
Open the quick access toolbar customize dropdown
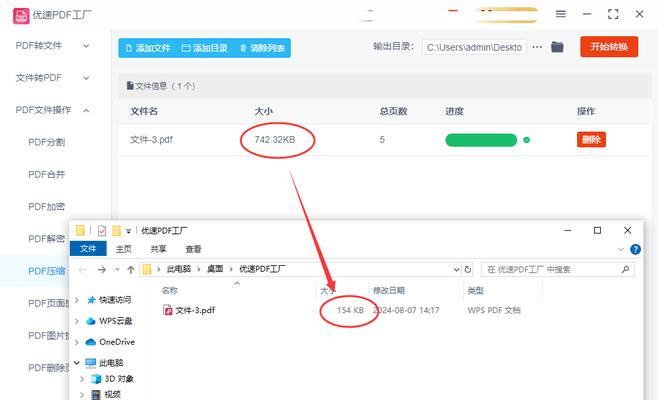point(128,231)
